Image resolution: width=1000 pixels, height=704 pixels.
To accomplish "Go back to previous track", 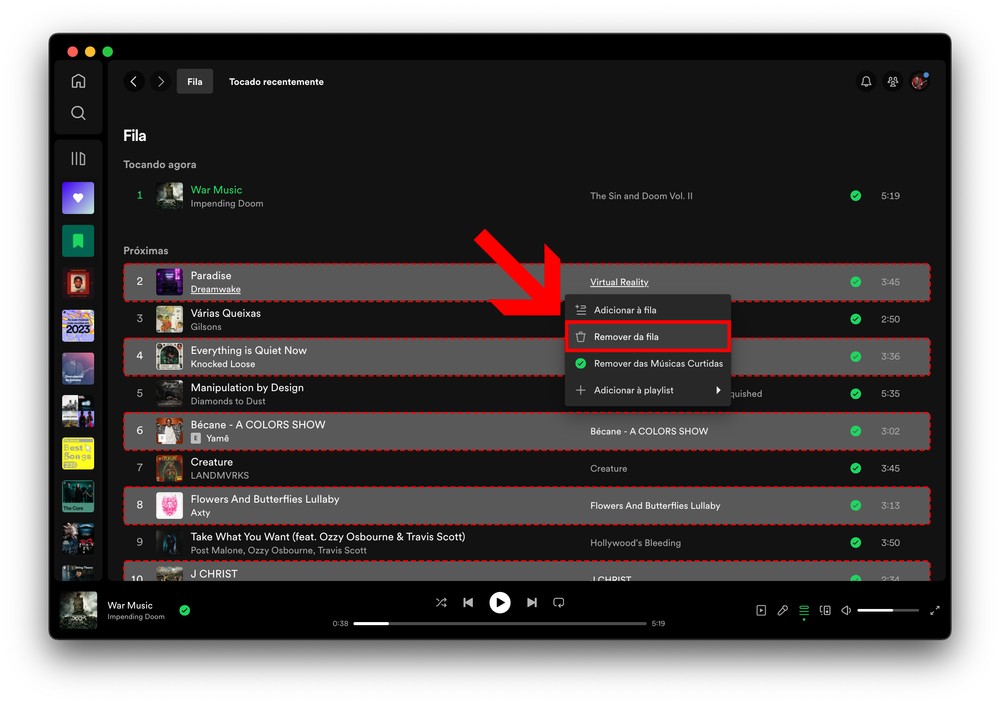I will pyautogui.click(x=468, y=603).
